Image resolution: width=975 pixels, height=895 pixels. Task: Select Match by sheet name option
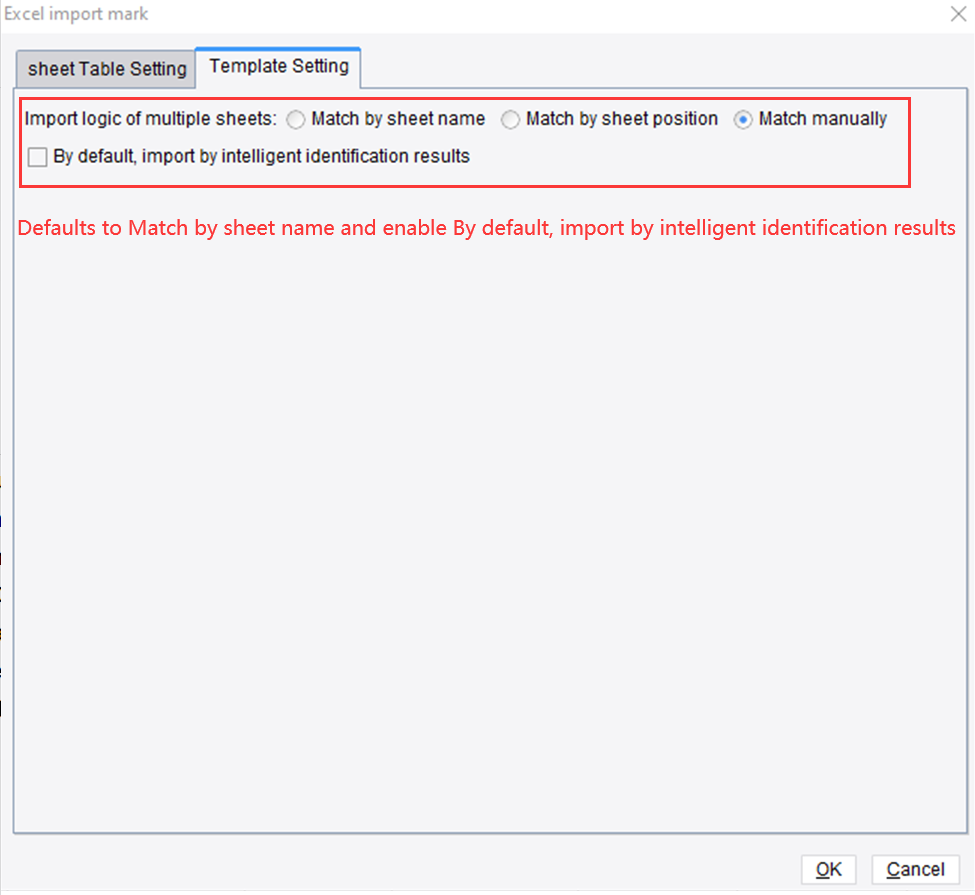coord(296,118)
